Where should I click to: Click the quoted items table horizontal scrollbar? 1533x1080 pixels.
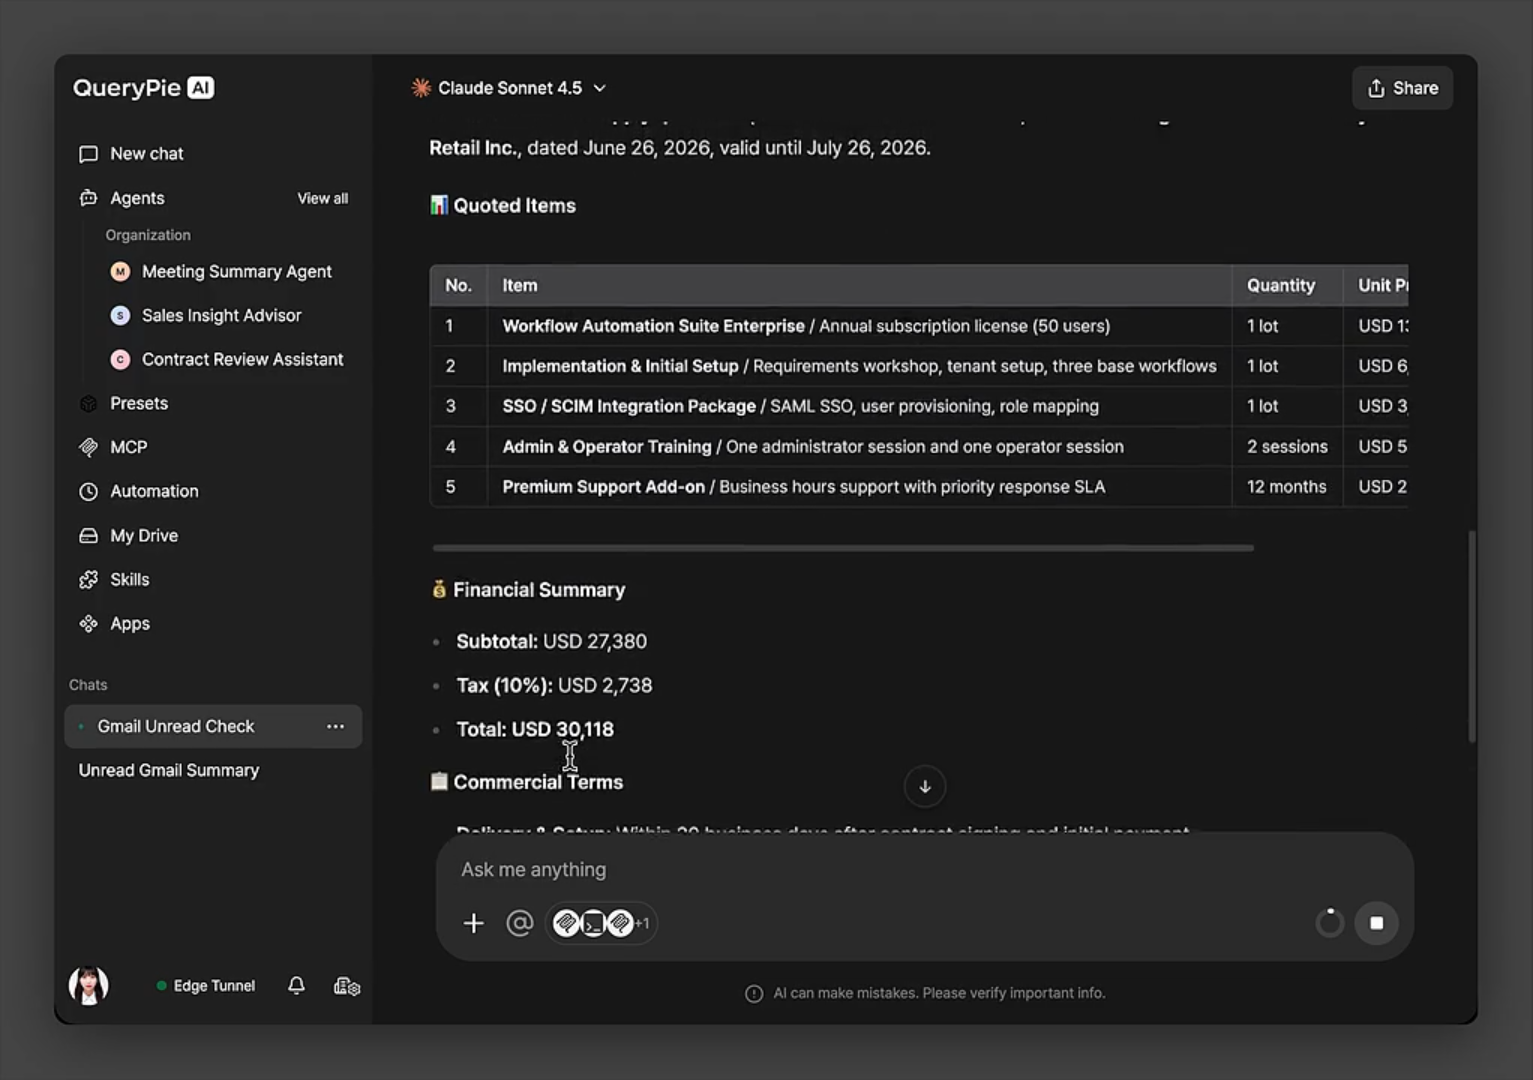tap(843, 548)
